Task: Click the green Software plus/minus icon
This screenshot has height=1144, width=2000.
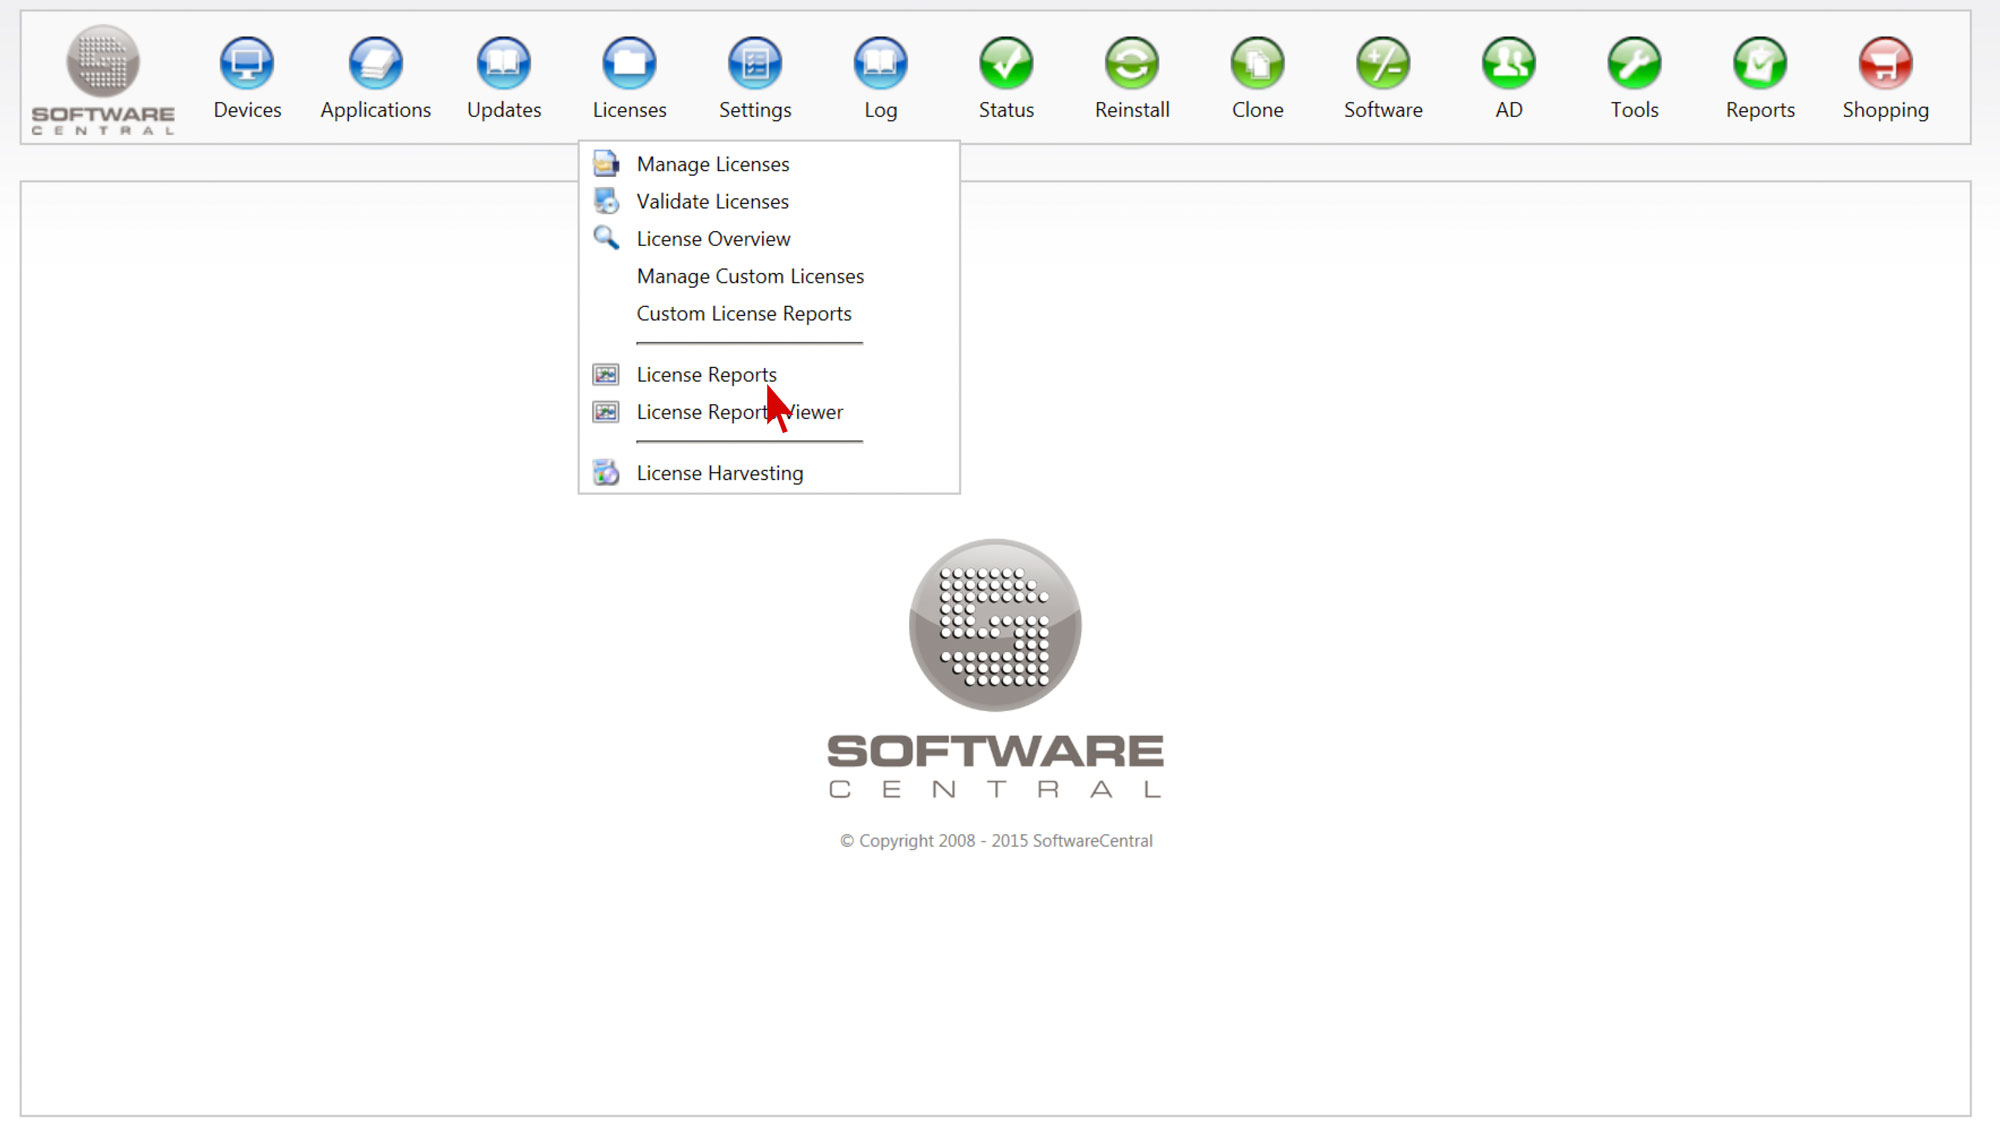Action: point(1383,63)
